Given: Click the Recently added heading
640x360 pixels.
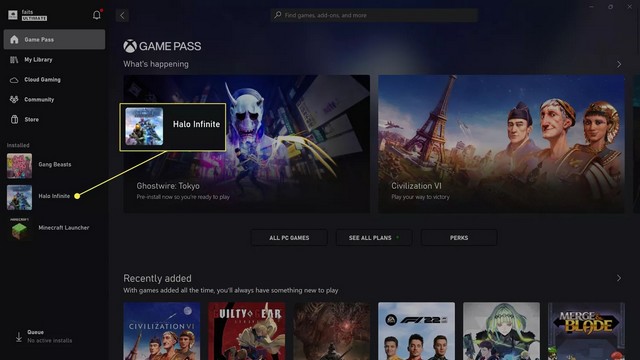Looking at the screenshot, I should click(x=157, y=278).
